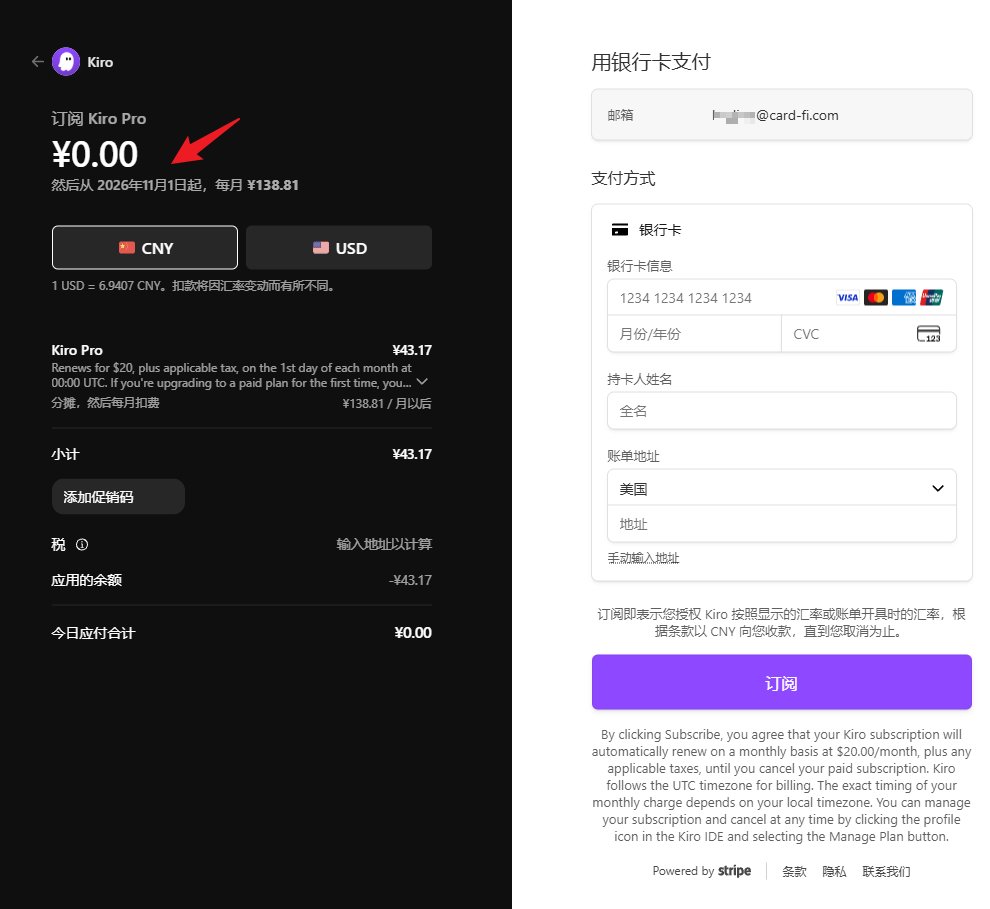This screenshot has width=990, height=909.
Task: Focus the 全名 cardholder name field
Action: click(782, 411)
